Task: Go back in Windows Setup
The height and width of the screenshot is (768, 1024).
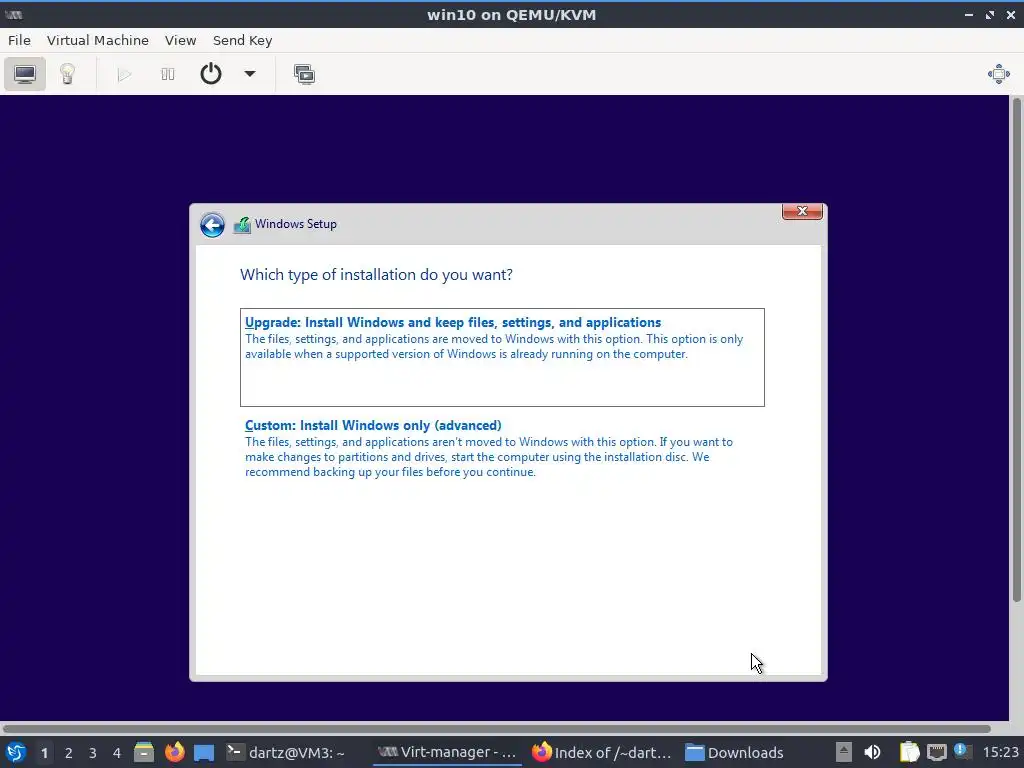Action: tap(212, 225)
